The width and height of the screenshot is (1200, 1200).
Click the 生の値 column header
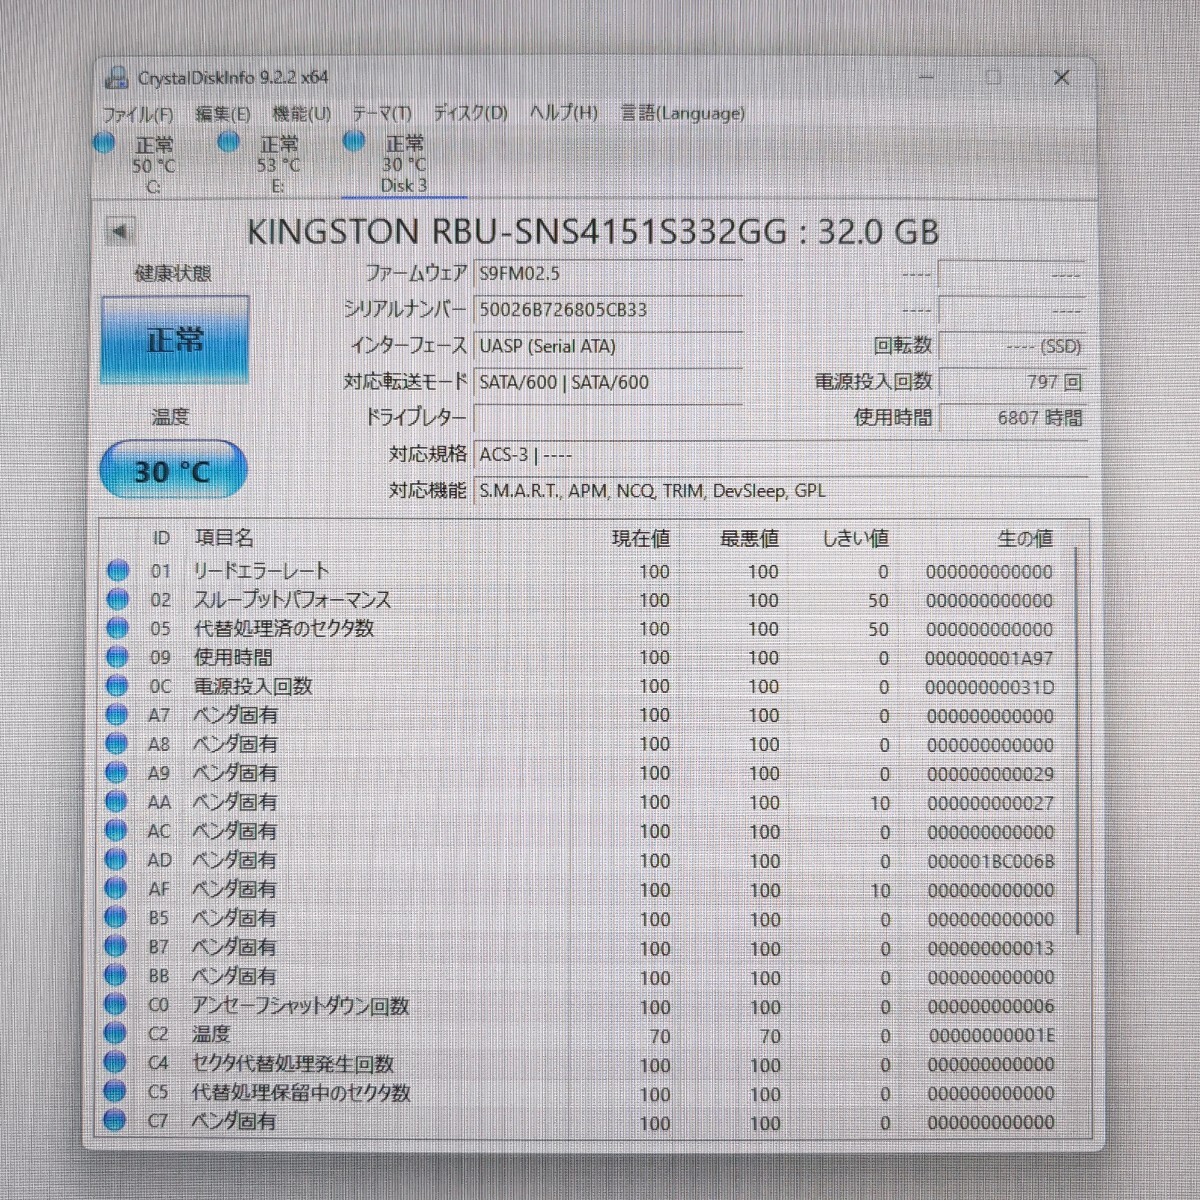pyautogui.click(x=1025, y=538)
